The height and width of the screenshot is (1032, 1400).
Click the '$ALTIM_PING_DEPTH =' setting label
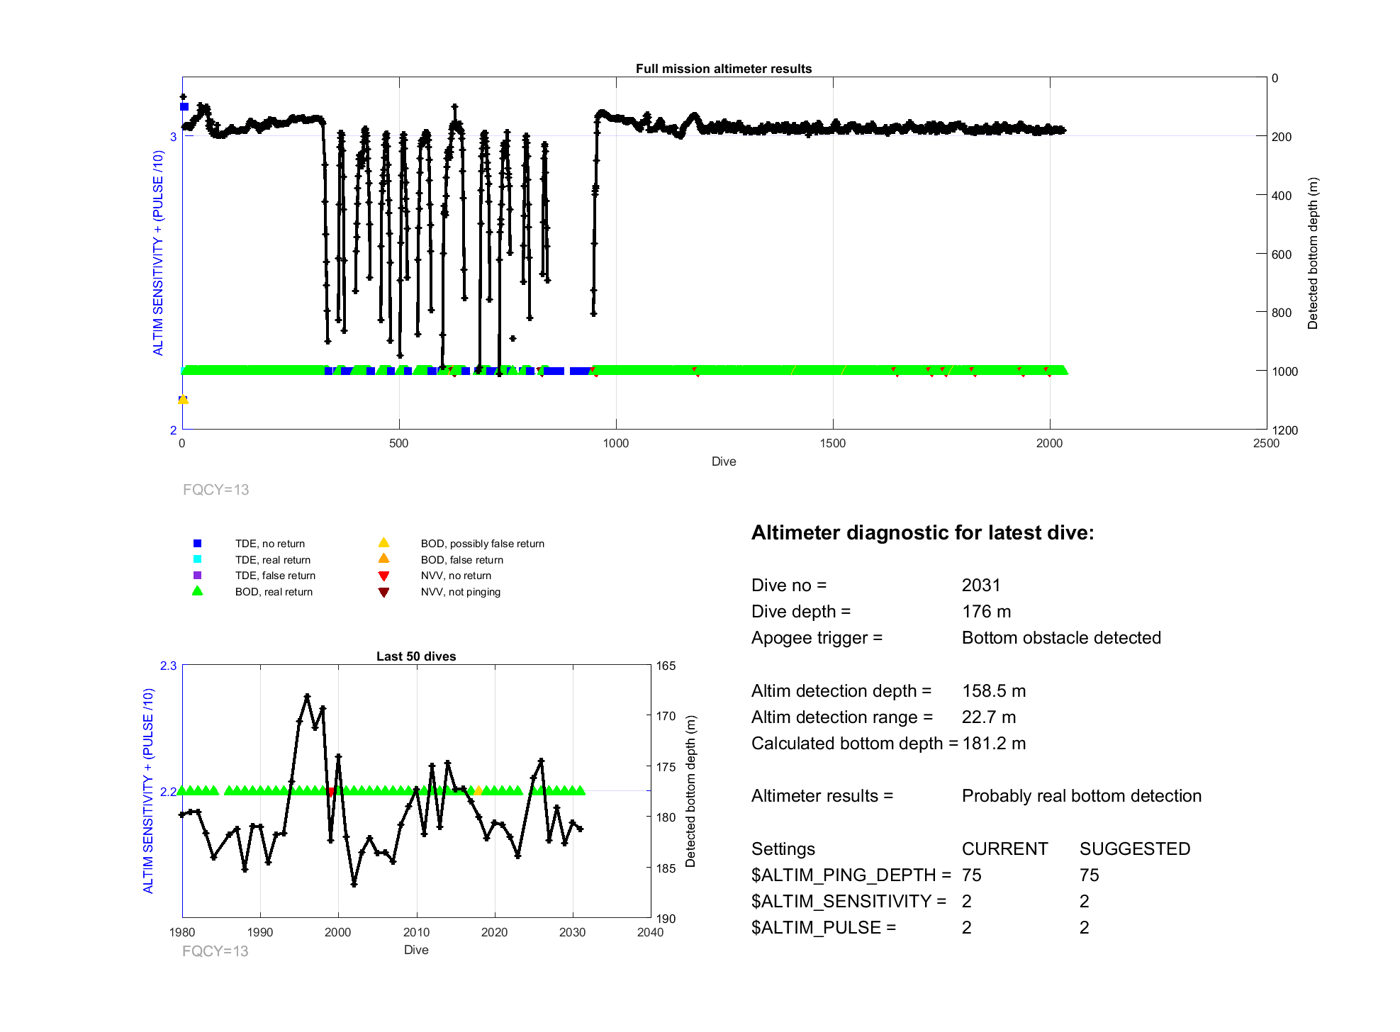pyautogui.click(x=851, y=875)
